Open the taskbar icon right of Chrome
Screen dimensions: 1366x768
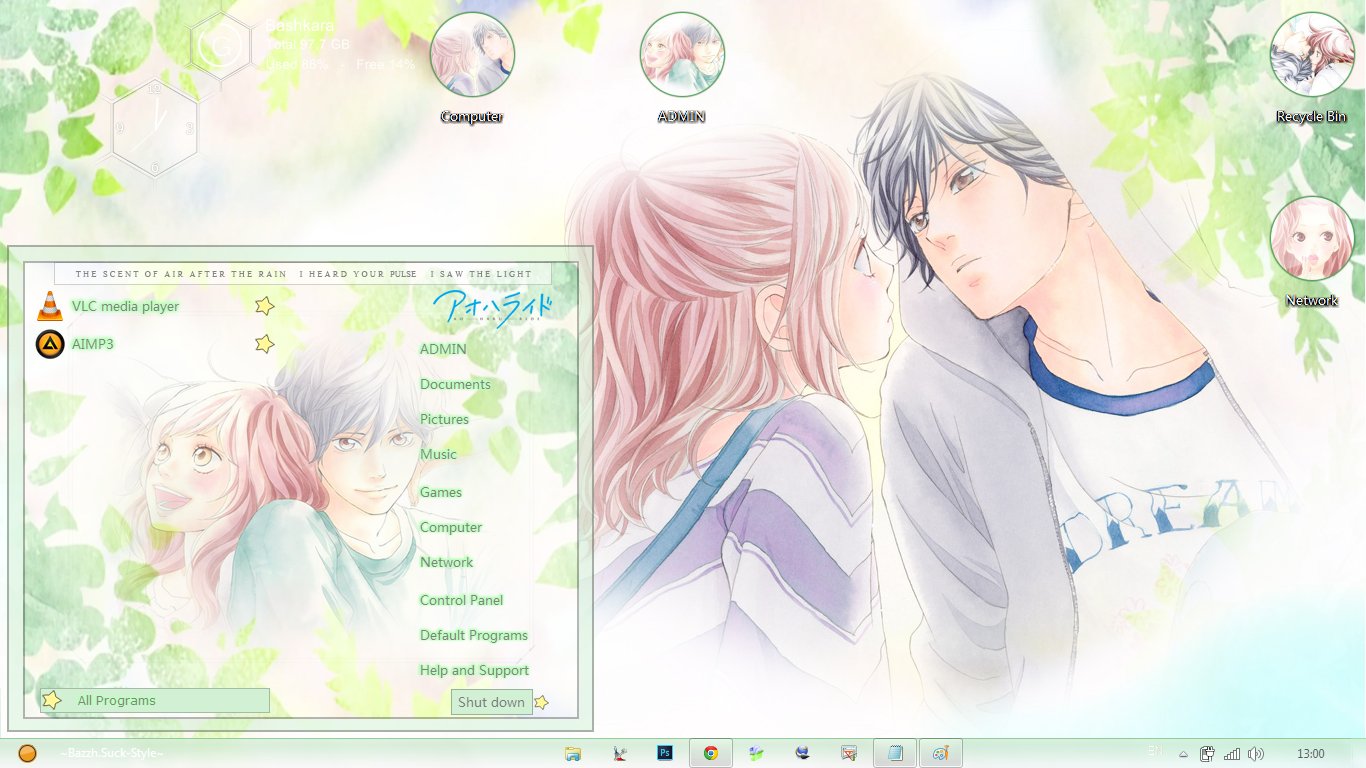[x=757, y=753]
